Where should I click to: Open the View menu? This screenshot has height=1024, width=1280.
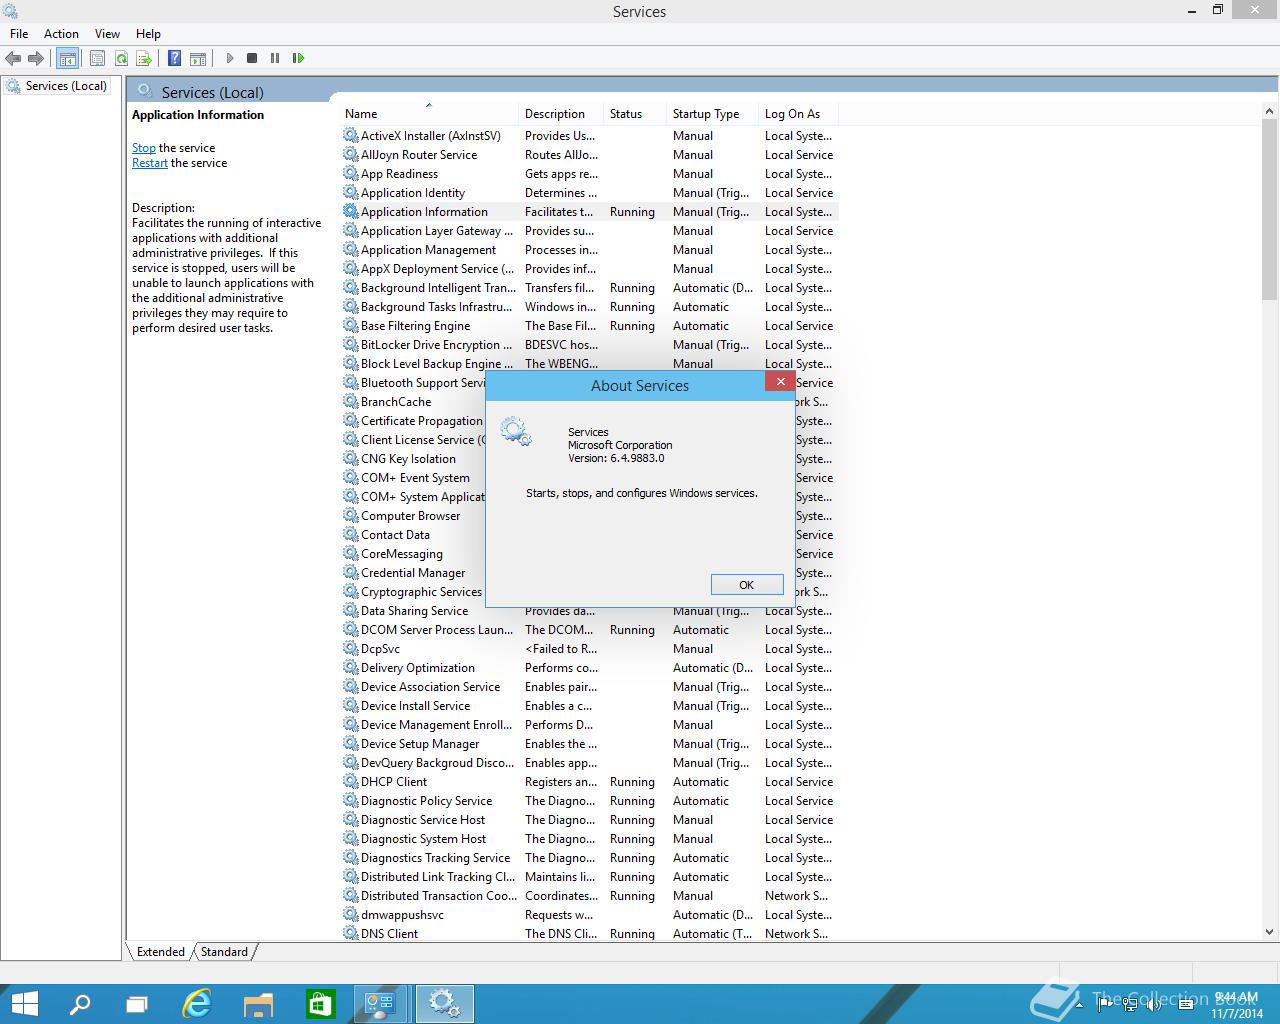pos(107,33)
